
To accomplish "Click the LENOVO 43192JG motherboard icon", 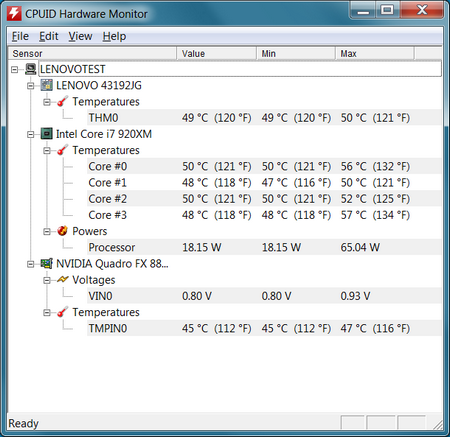I will click(x=47, y=85).
